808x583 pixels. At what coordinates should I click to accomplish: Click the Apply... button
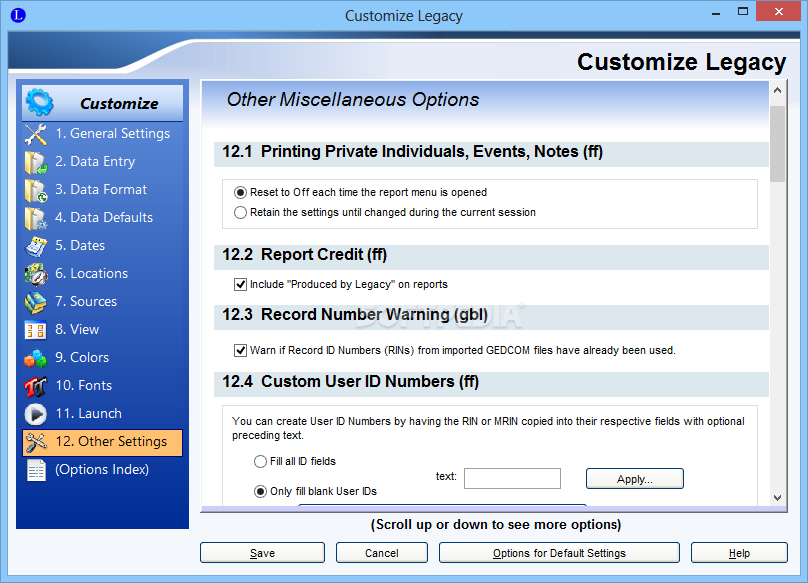pyautogui.click(x=635, y=479)
